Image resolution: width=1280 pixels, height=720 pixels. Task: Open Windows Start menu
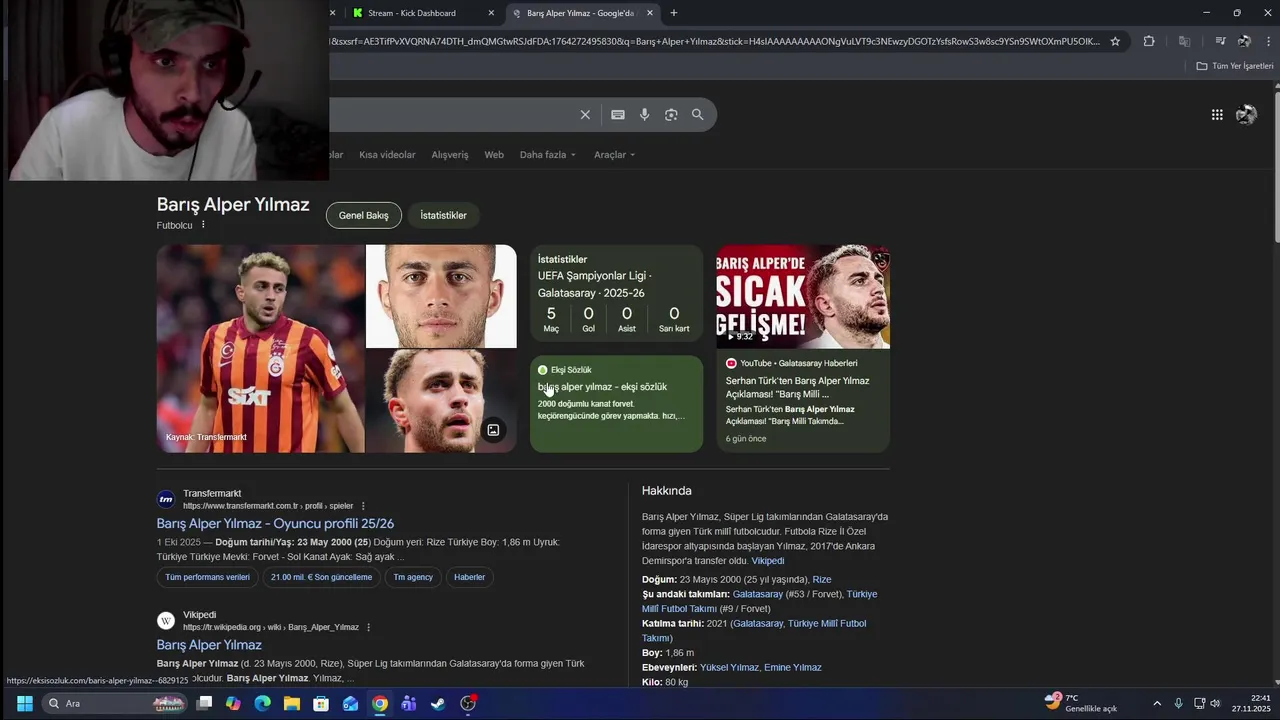pyautogui.click(x=24, y=704)
